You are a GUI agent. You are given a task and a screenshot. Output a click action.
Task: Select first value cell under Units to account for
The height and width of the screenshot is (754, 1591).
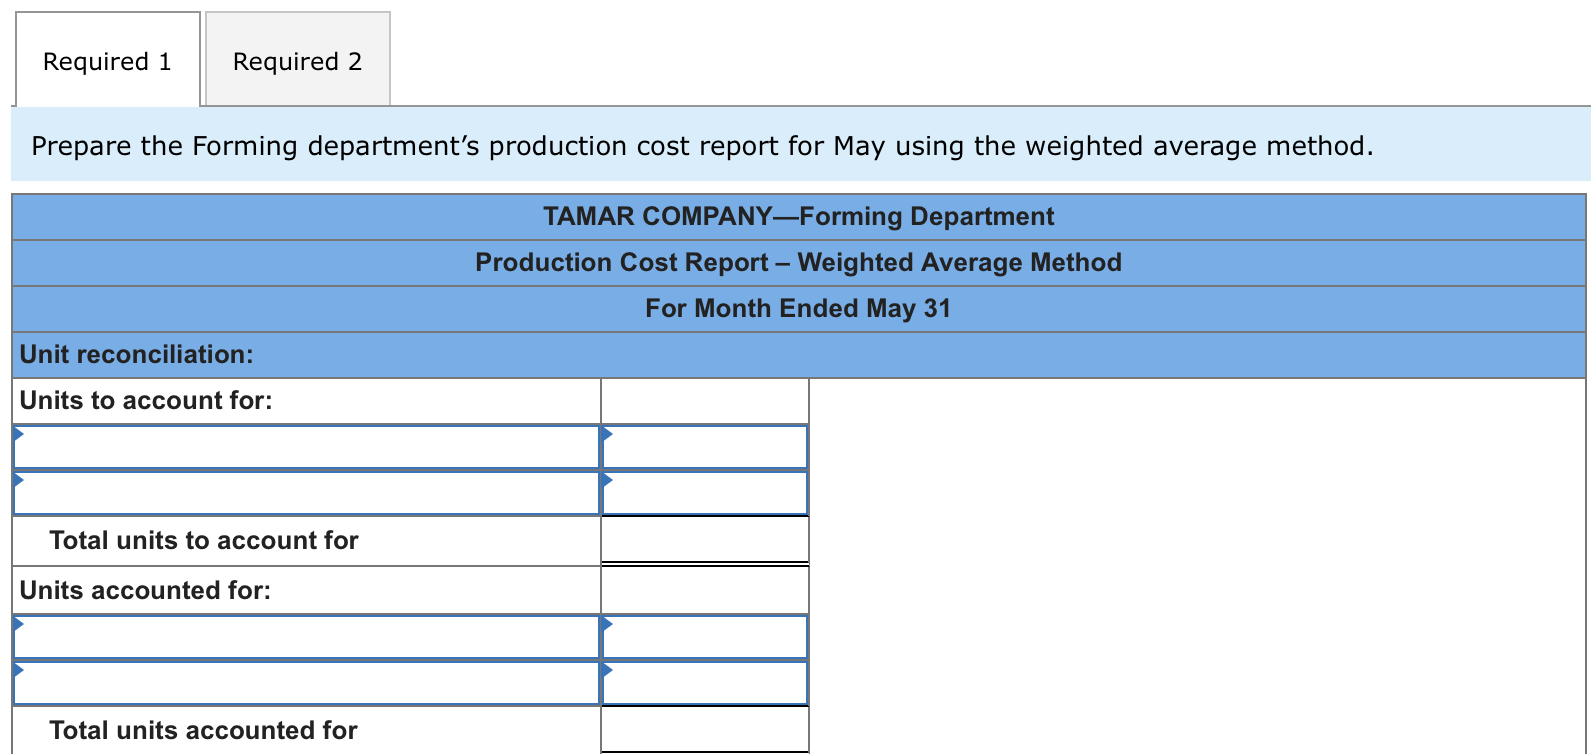(705, 447)
